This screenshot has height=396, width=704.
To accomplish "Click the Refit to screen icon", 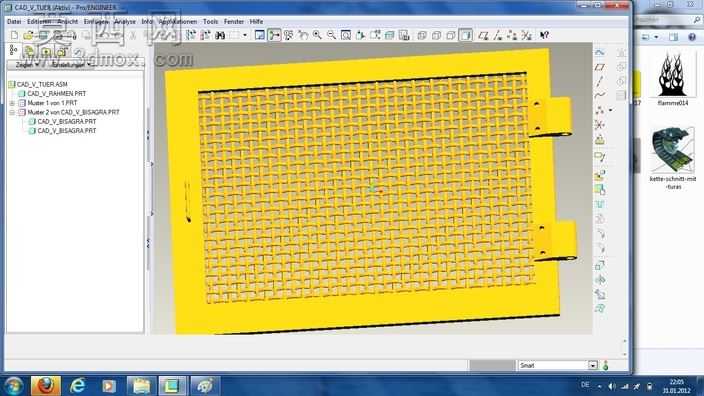I will click(x=346, y=35).
